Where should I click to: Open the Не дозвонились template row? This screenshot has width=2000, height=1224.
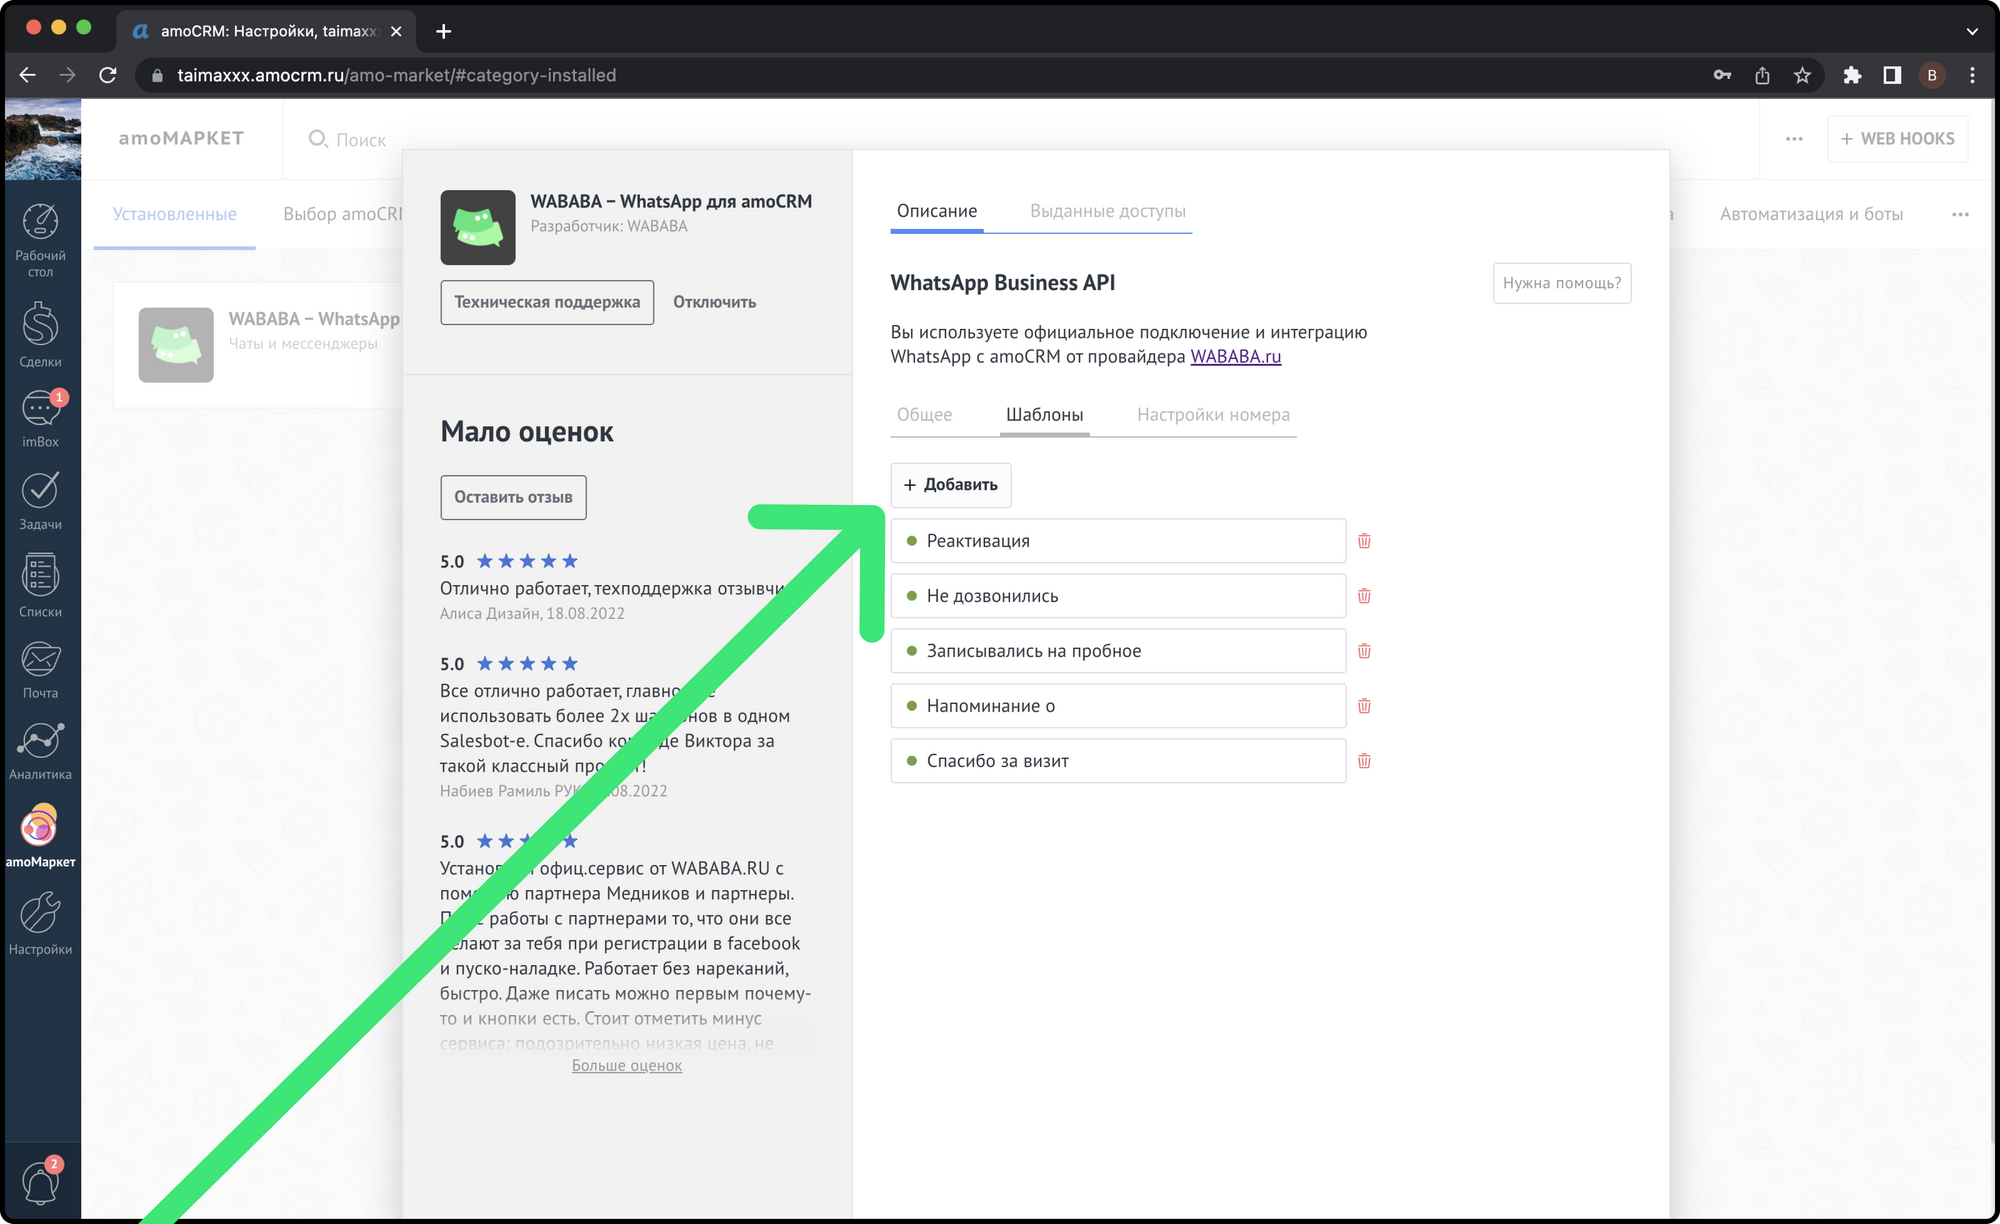coord(1118,596)
